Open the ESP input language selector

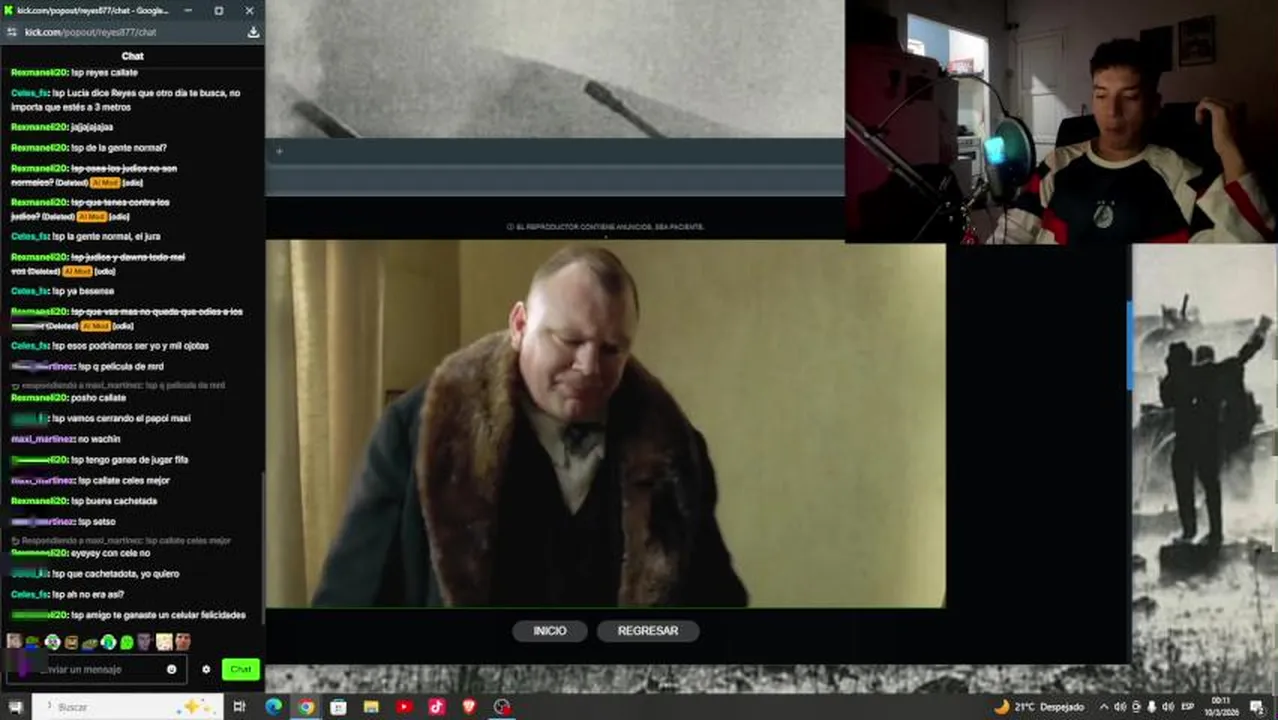pos(1188,707)
